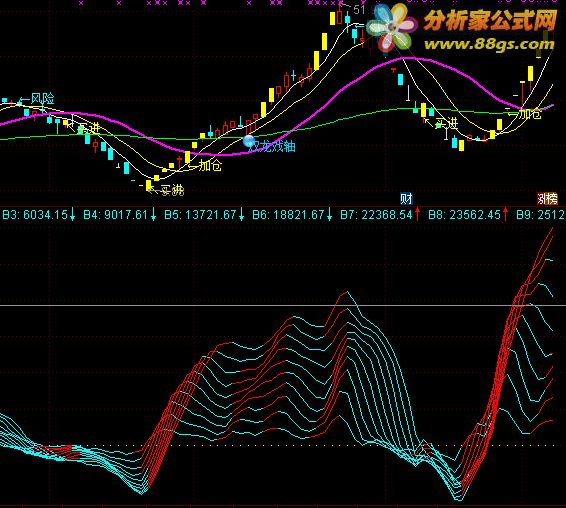Select the B4: 9017.61 indicator value
This screenshot has height=508, width=566.
116,215
